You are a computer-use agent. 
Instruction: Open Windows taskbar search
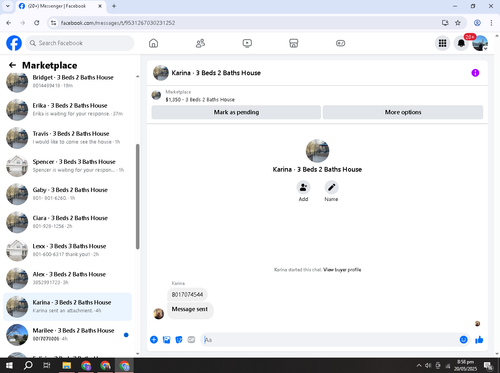click(x=28, y=366)
